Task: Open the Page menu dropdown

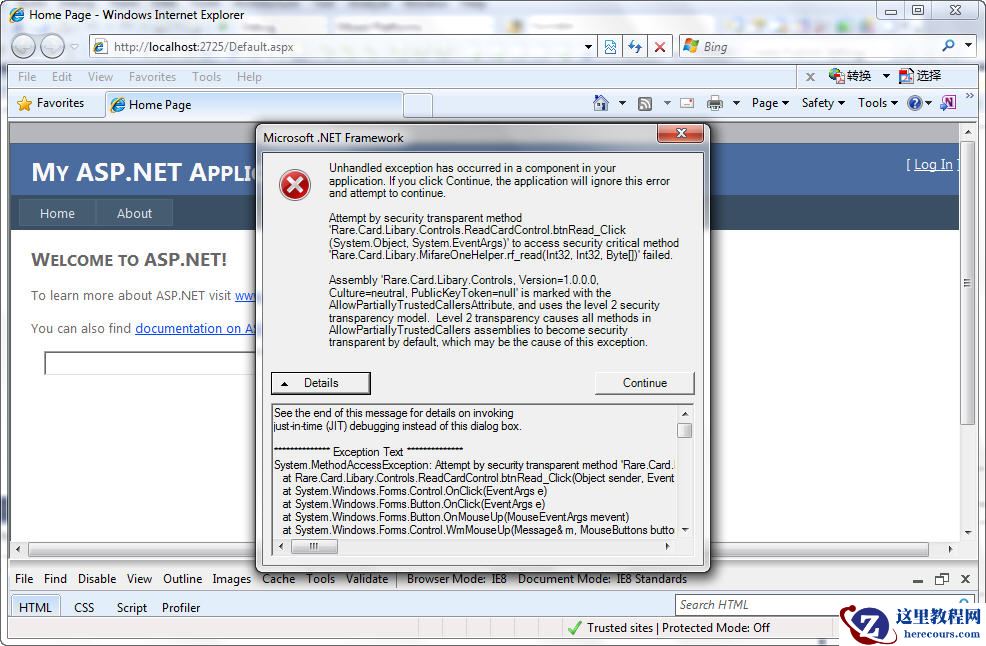Action: [x=770, y=103]
